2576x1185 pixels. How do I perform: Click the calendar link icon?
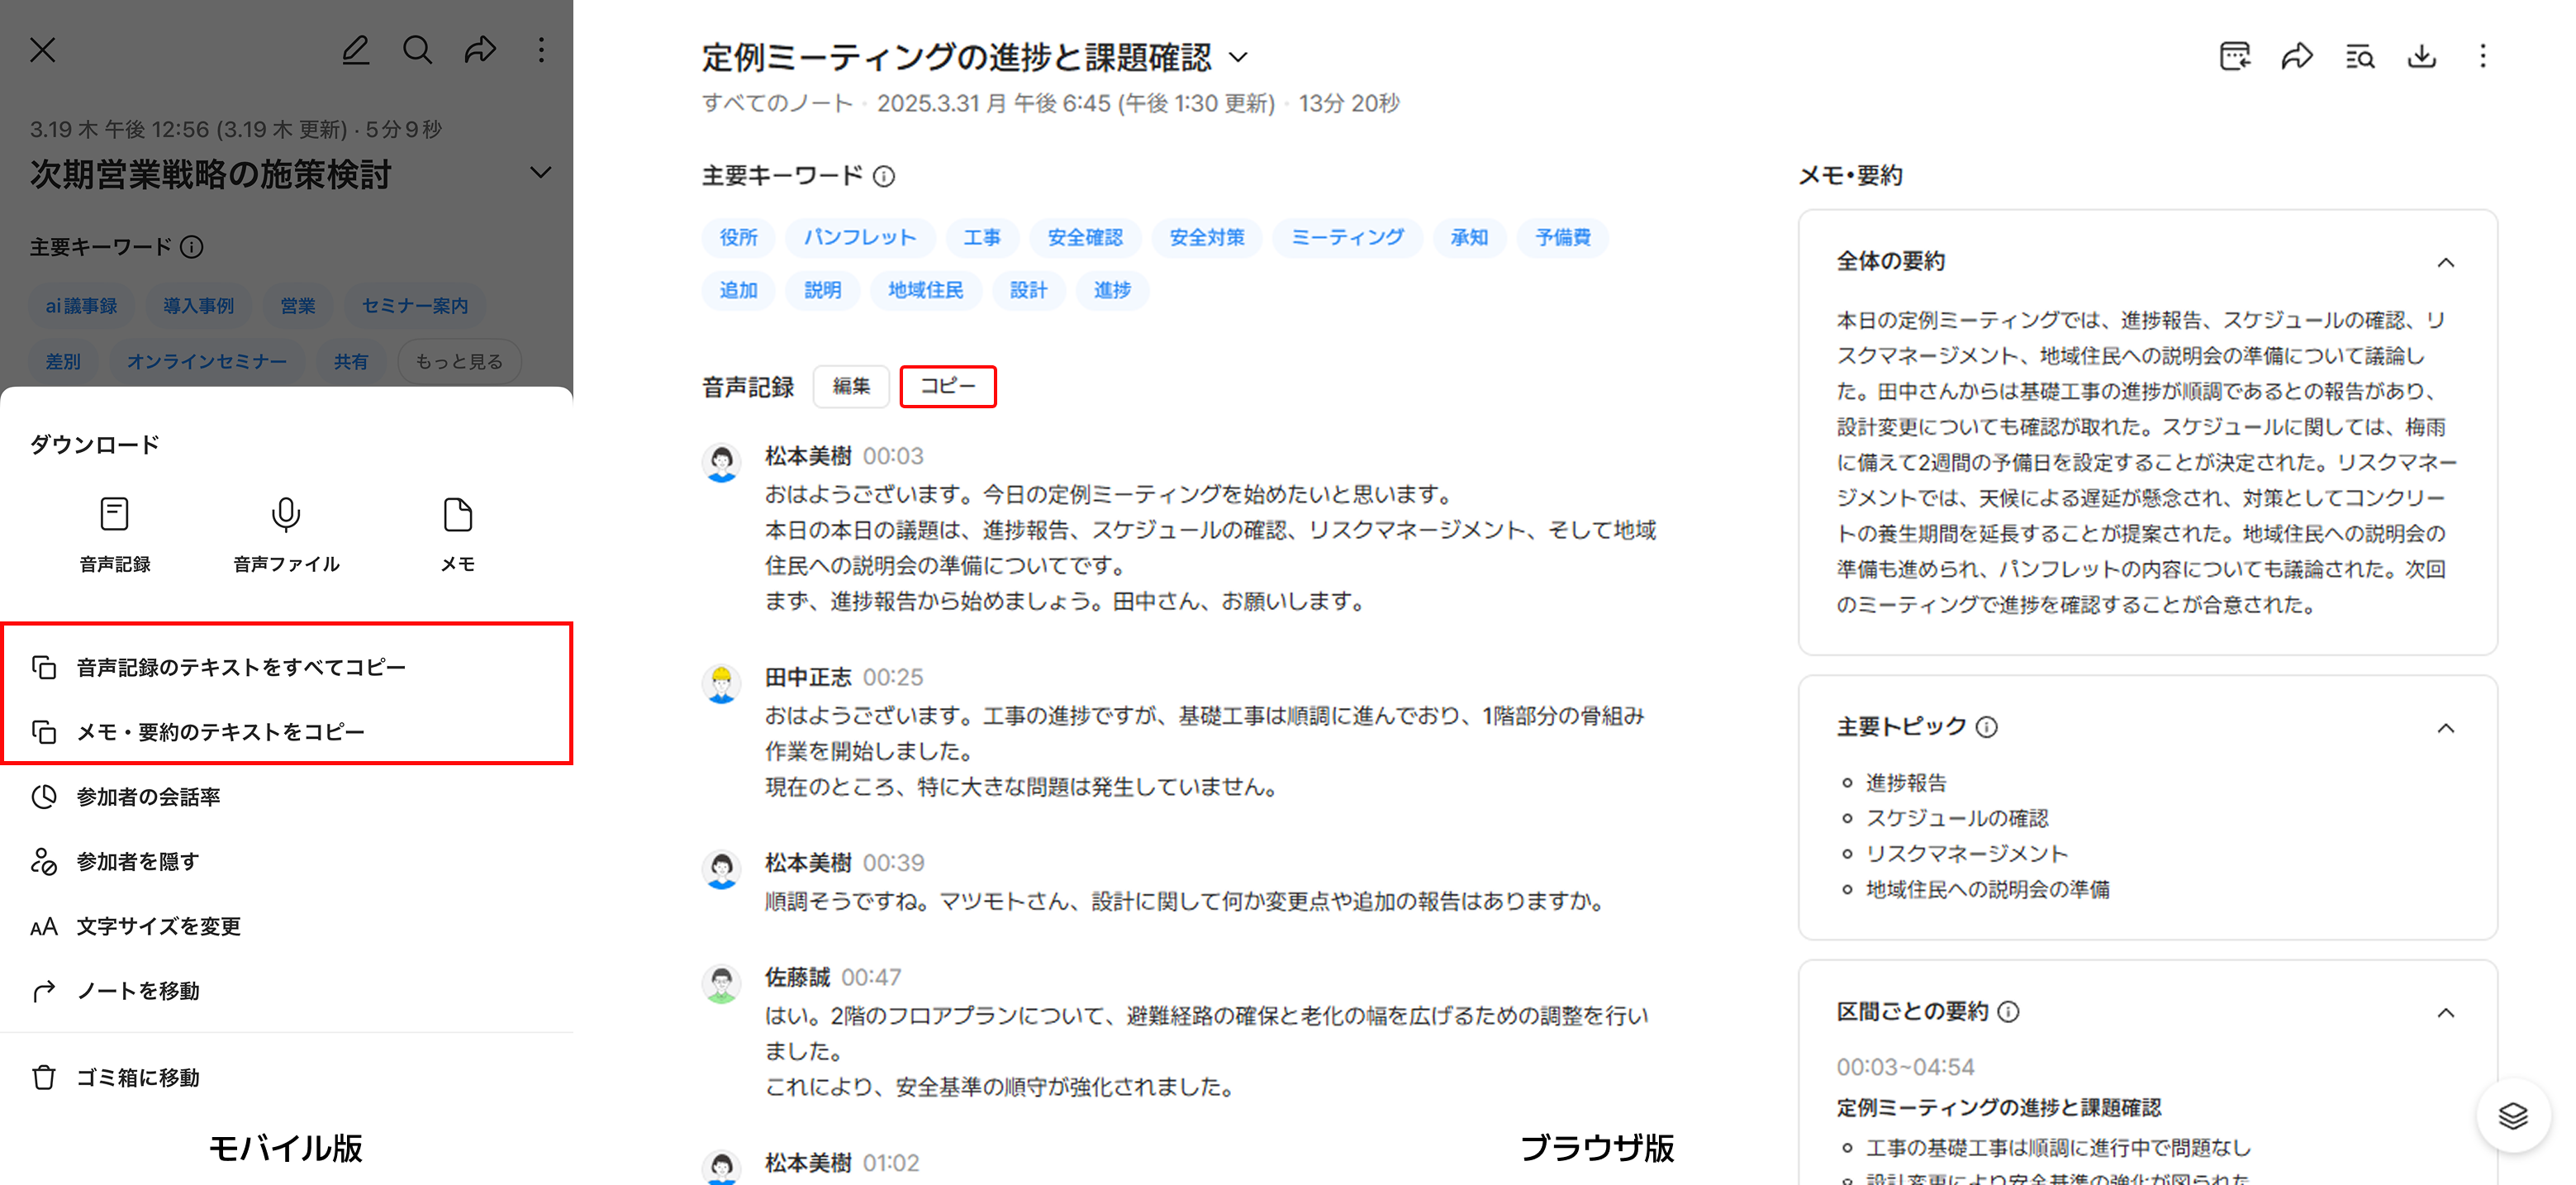(2234, 56)
